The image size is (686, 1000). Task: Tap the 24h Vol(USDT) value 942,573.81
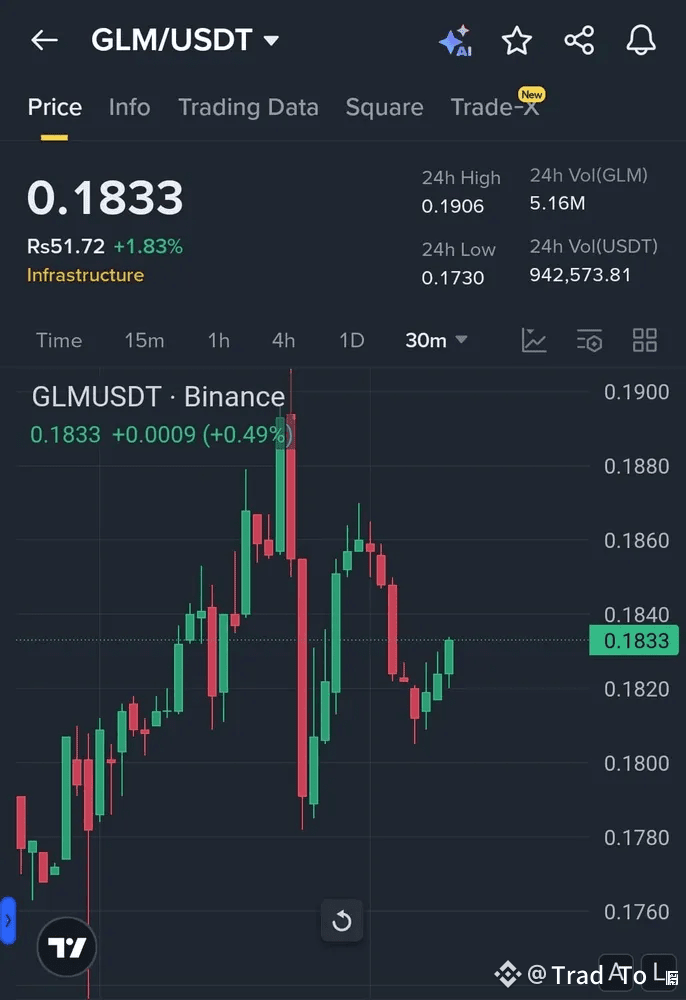pos(580,275)
